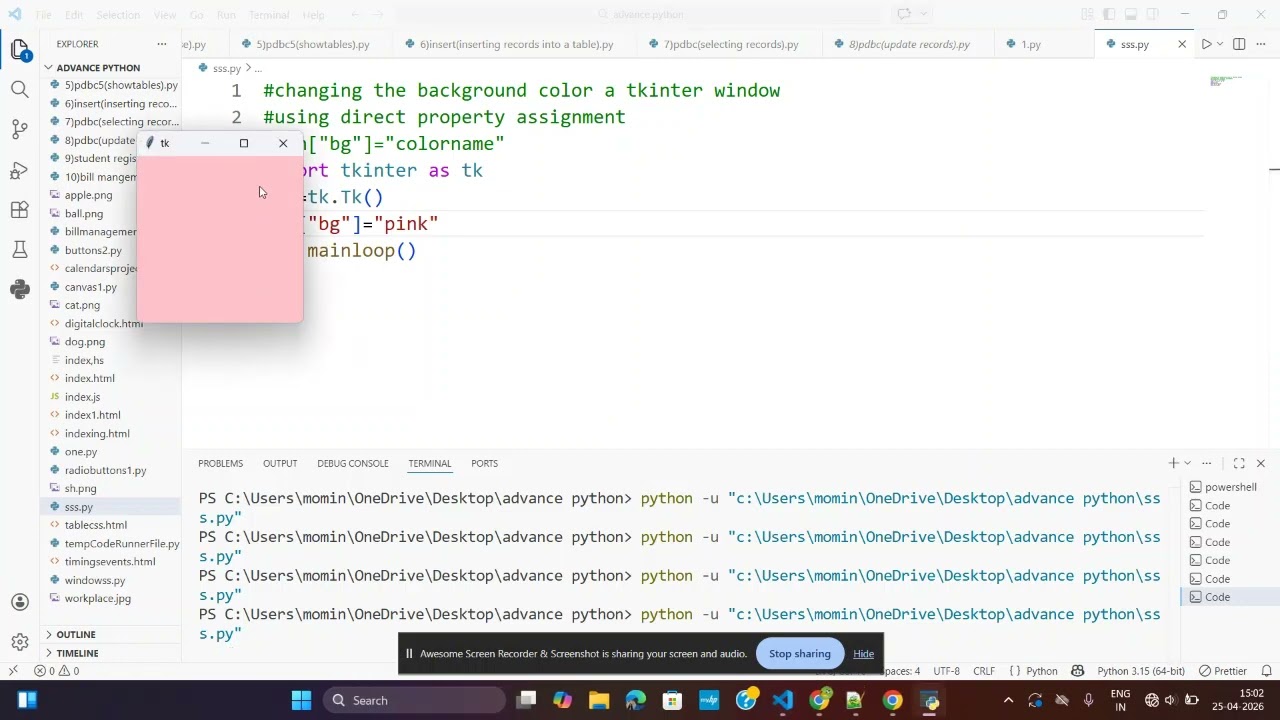Image resolution: width=1280 pixels, height=720 pixels.
Task: Maximize the pink tk window
Action: (x=243, y=143)
